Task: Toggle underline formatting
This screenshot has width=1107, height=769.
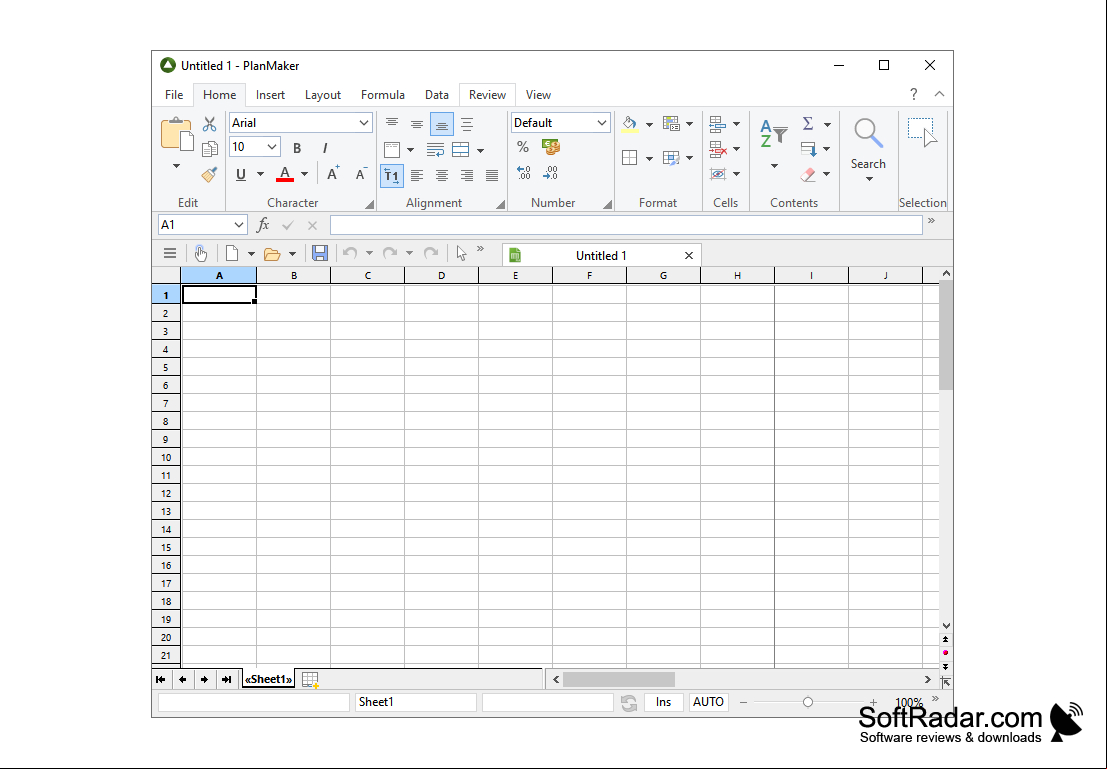Action: (x=241, y=174)
